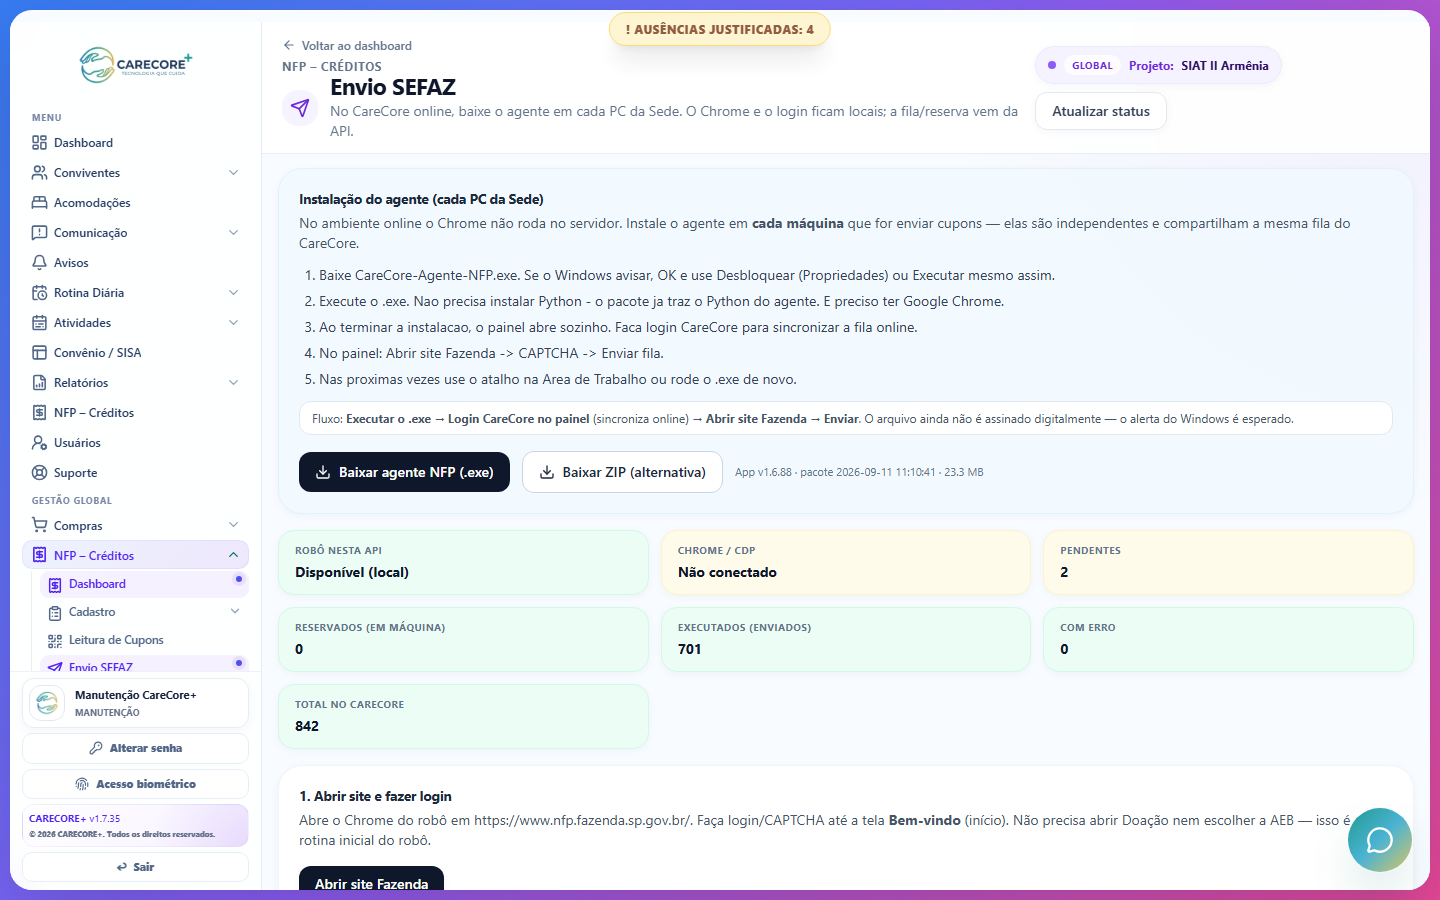
Task: Click the paper plane Envio SEFAZ icon
Action: (x=300, y=107)
